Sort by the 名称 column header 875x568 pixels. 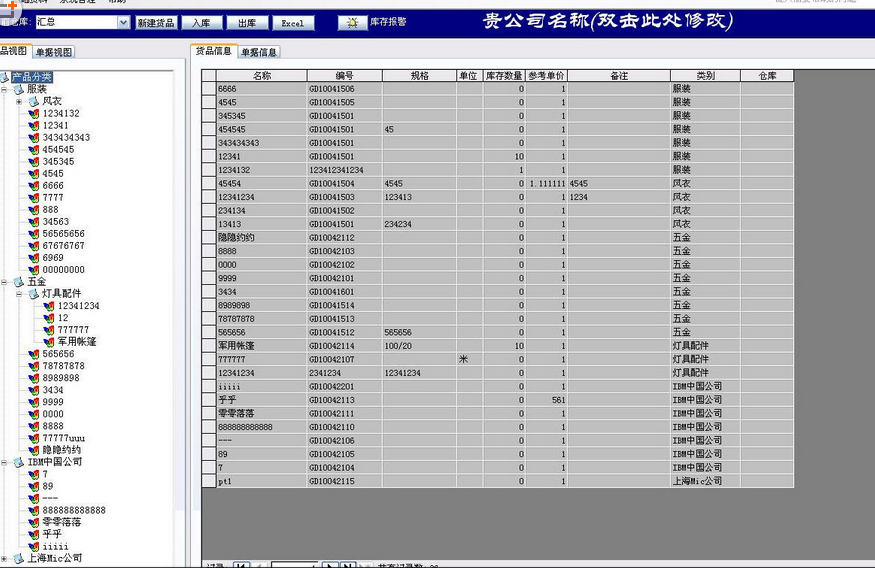[262, 76]
